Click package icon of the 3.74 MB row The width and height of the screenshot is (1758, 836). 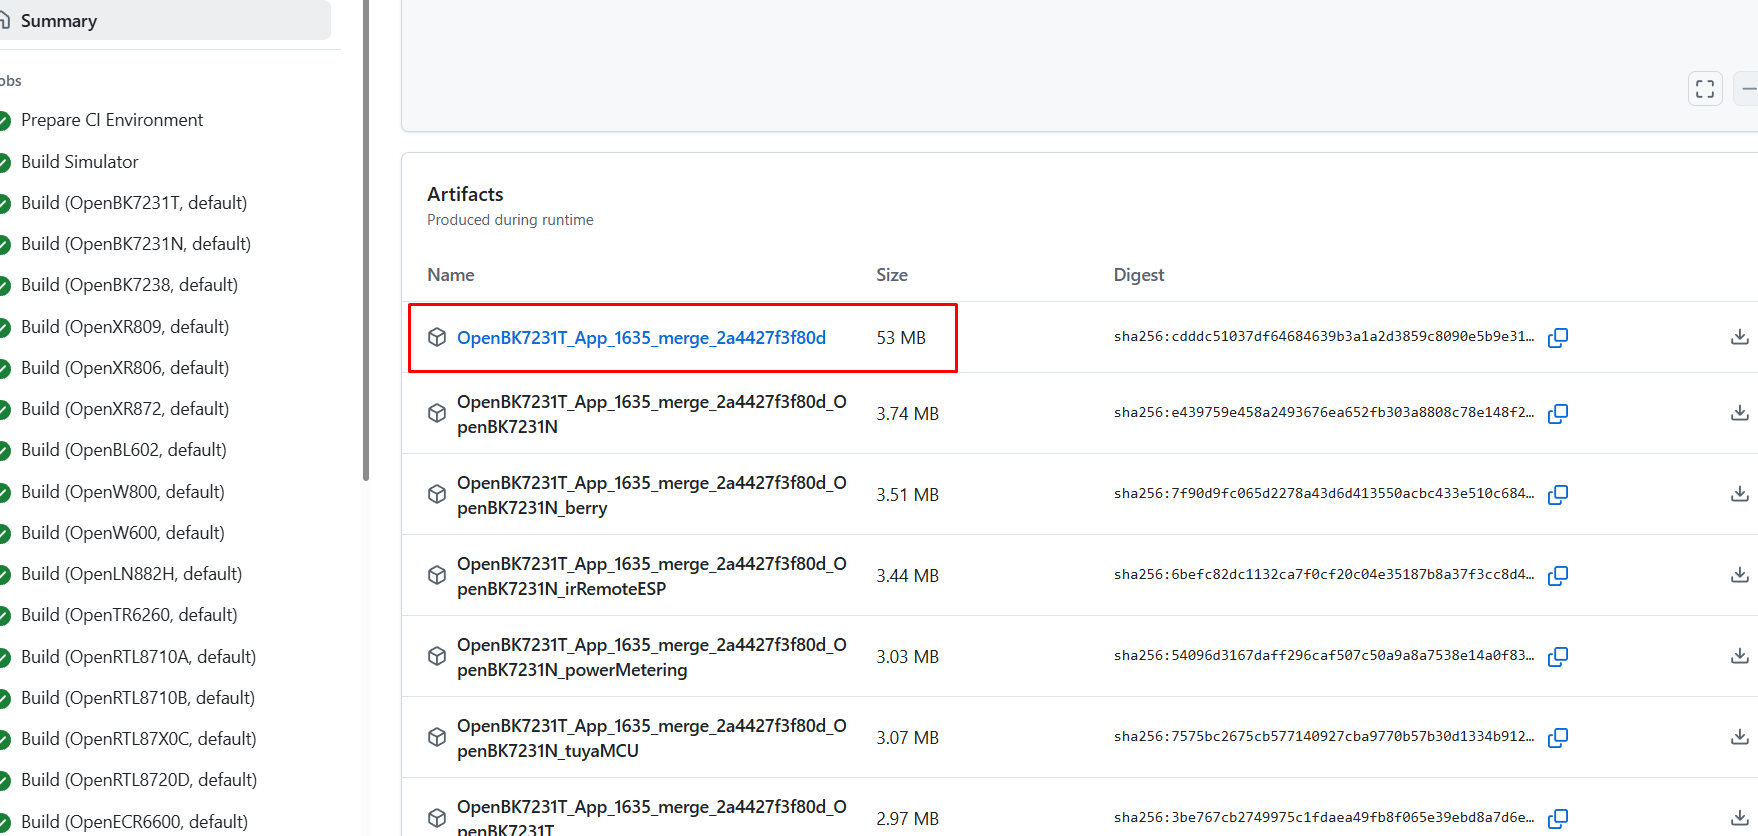click(437, 413)
